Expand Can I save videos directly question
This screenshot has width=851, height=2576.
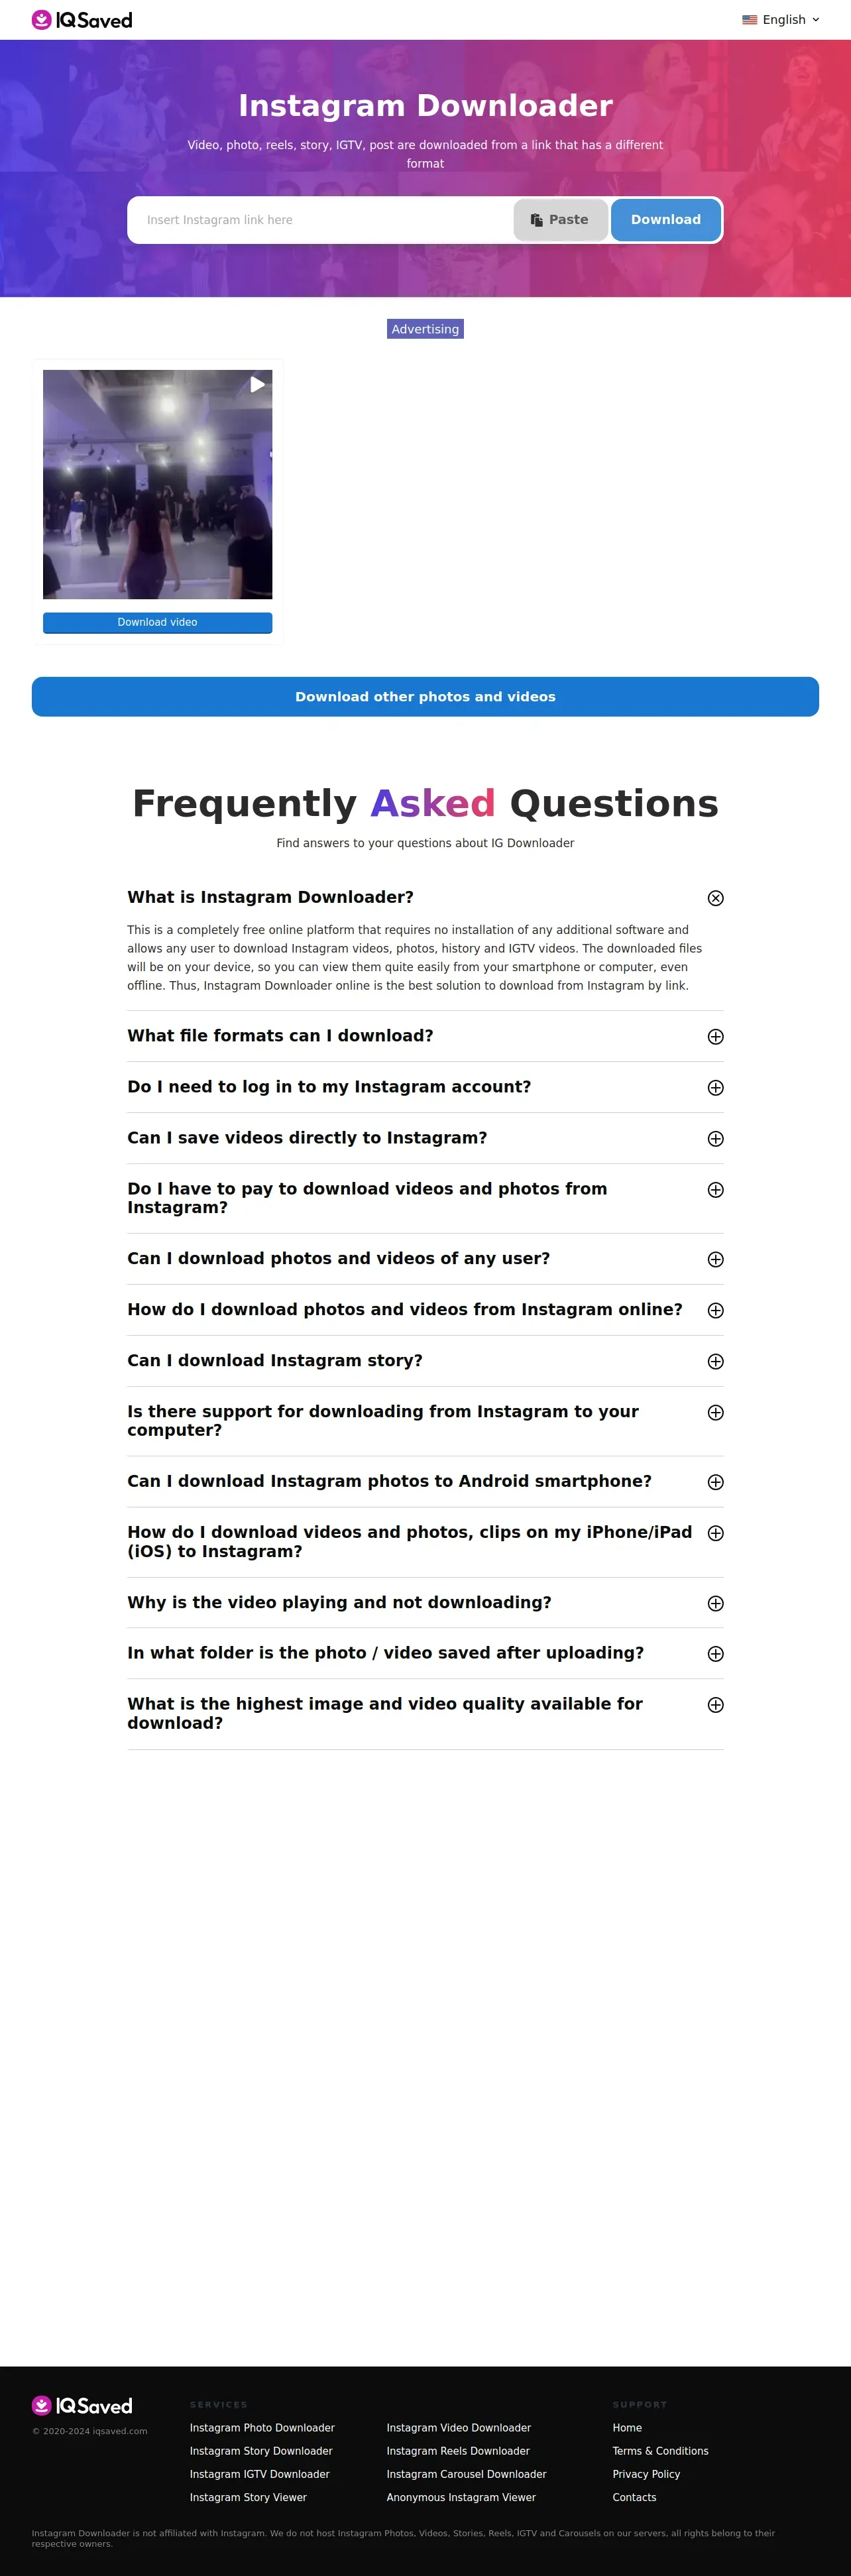pyautogui.click(x=425, y=1138)
